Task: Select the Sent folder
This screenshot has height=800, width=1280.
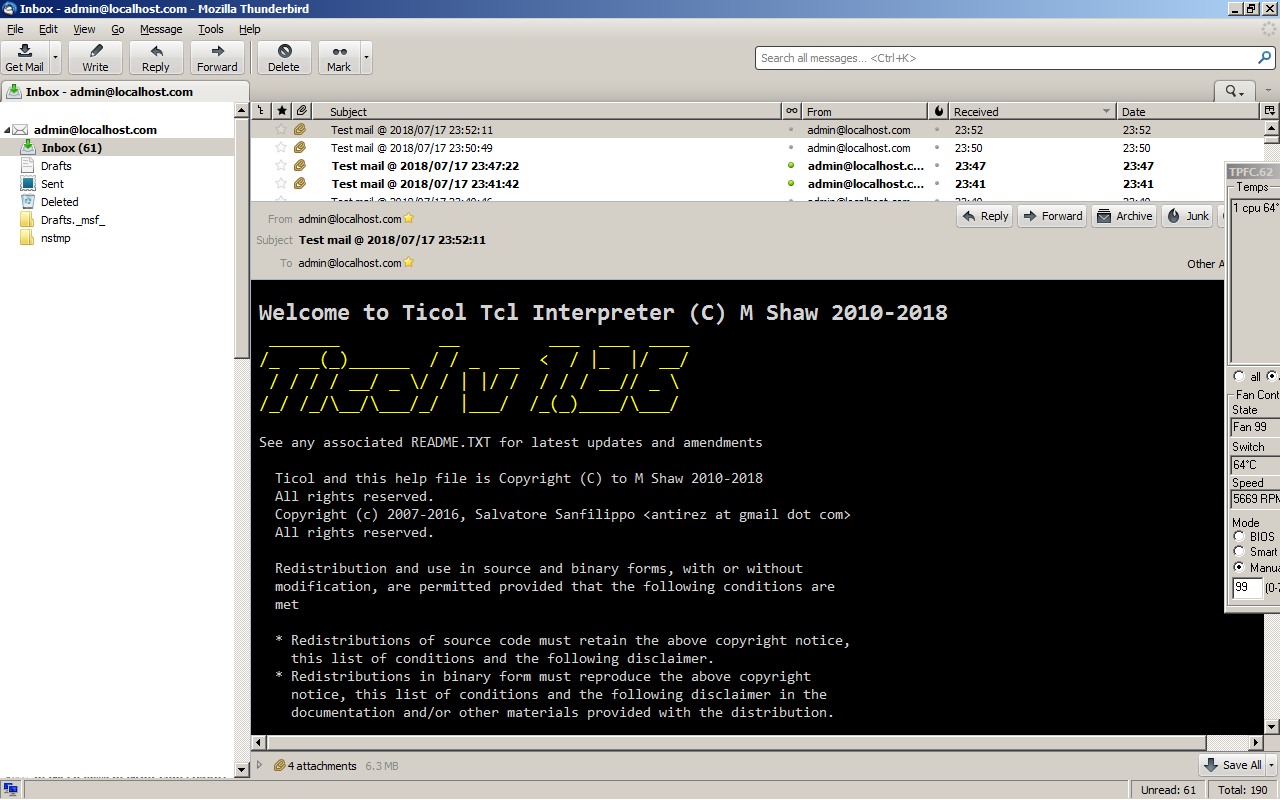Action: [52, 184]
